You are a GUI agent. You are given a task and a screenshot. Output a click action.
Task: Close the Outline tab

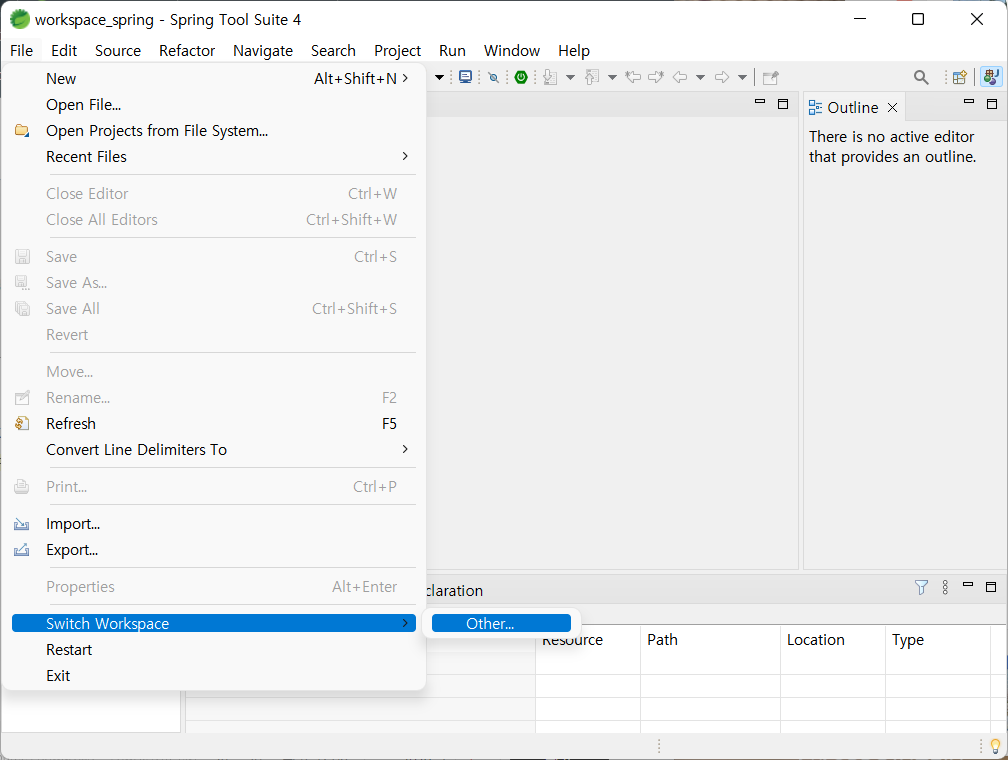pyautogui.click(x=892, y=107)
